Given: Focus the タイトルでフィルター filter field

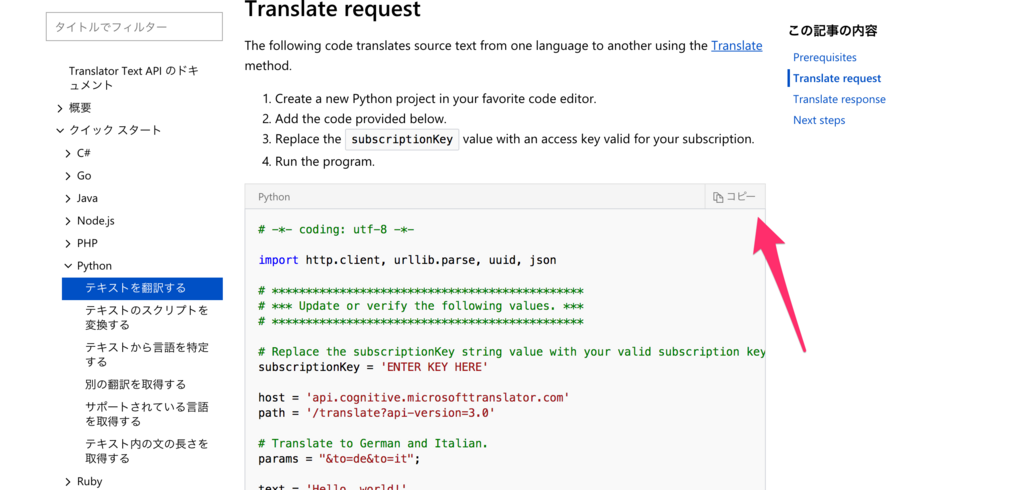Looking at the screenshot, I should tap(134, 27).
